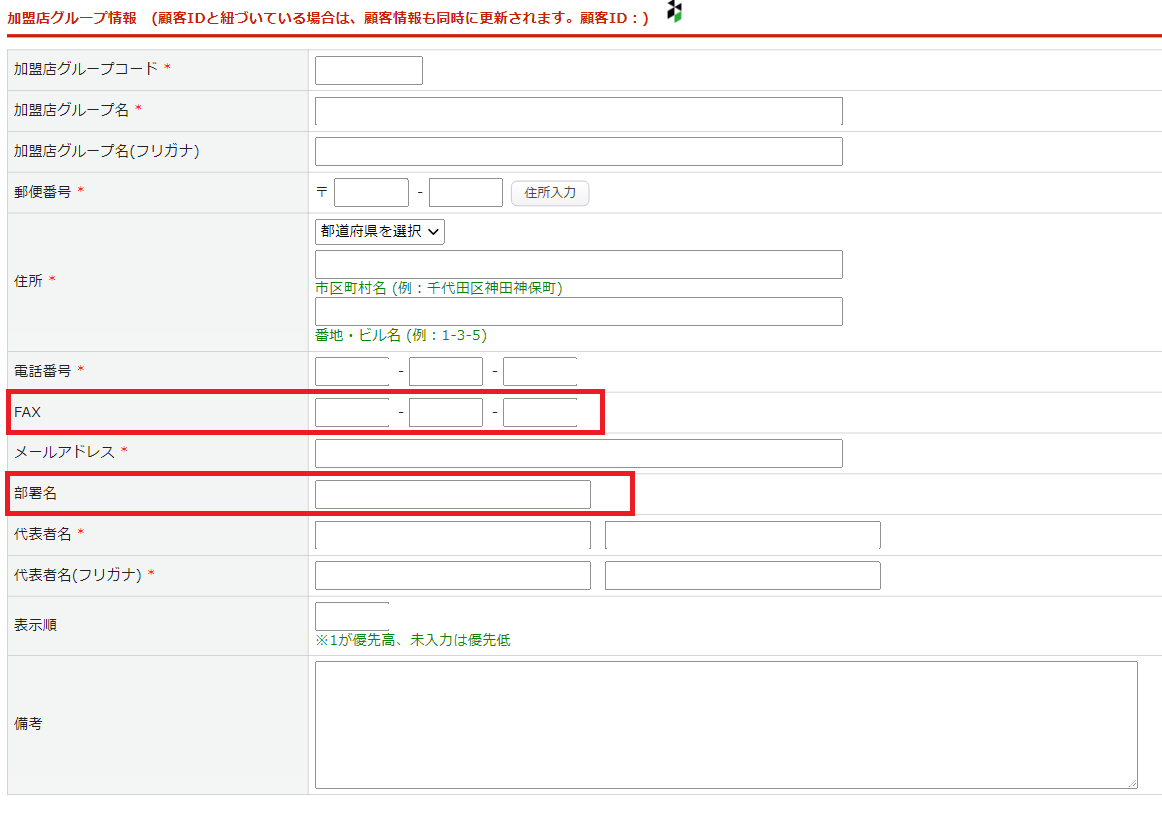Click the メールアドレス input field
Image resolution: width=1162 pixels, height=817 pixels.
pos(578,454)
